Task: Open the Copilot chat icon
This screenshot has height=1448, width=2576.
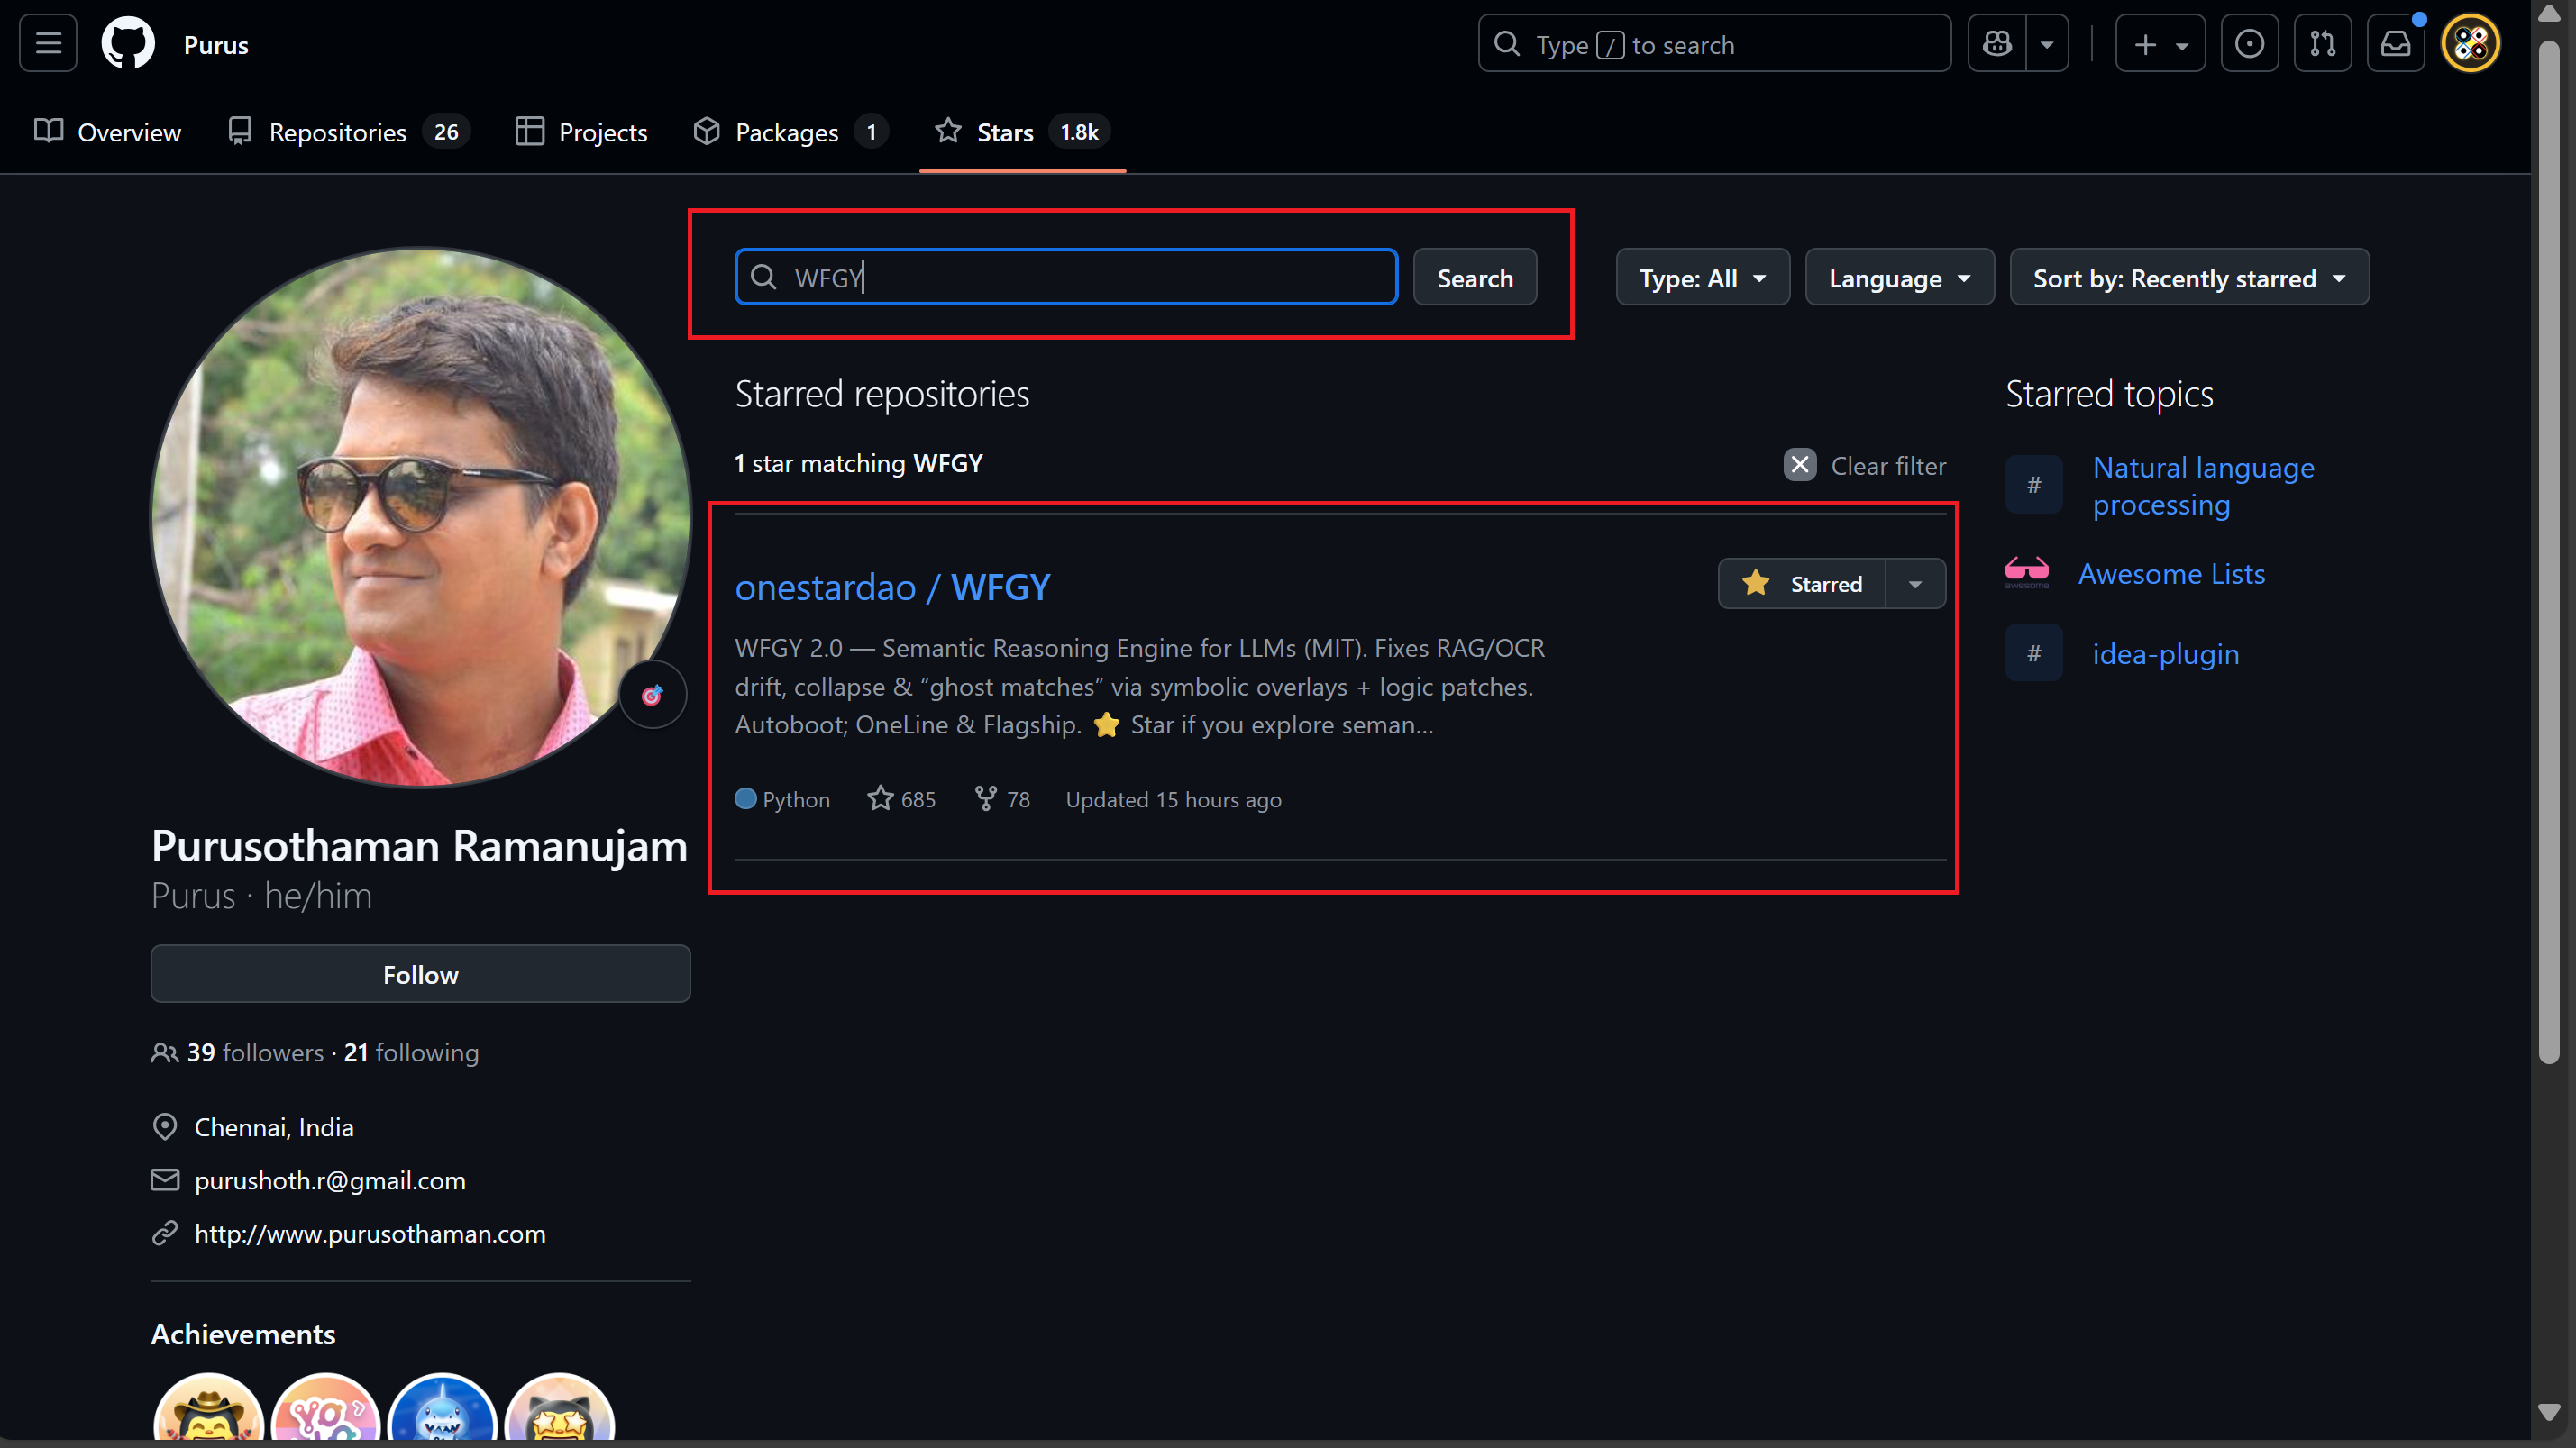Action: pos(1997,44)
